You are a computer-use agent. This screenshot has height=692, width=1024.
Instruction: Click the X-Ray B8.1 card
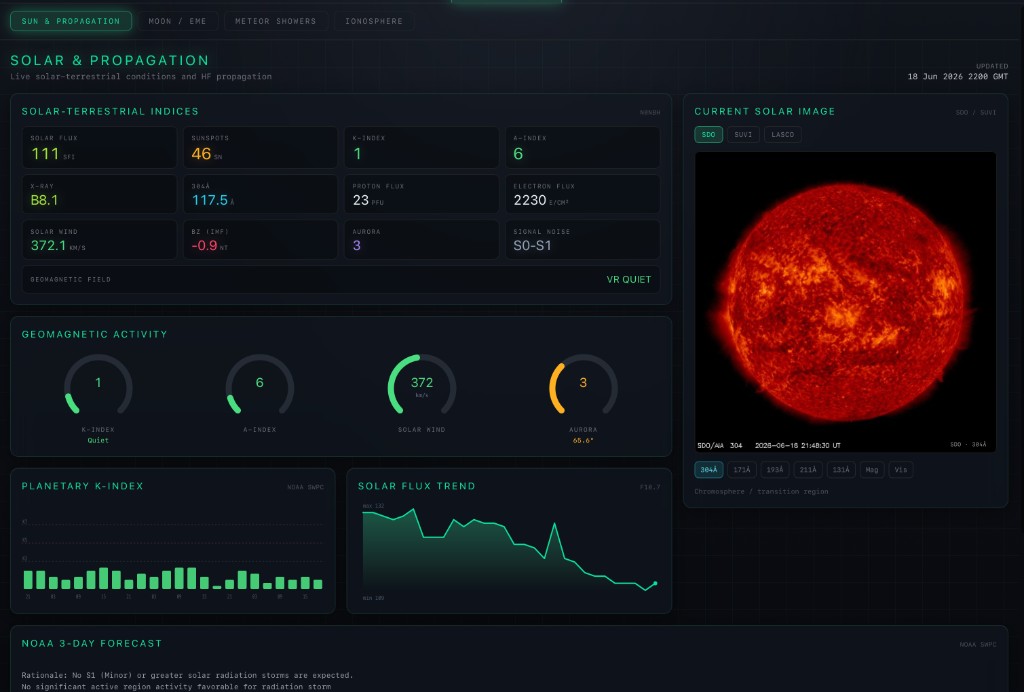coord(99,194)
